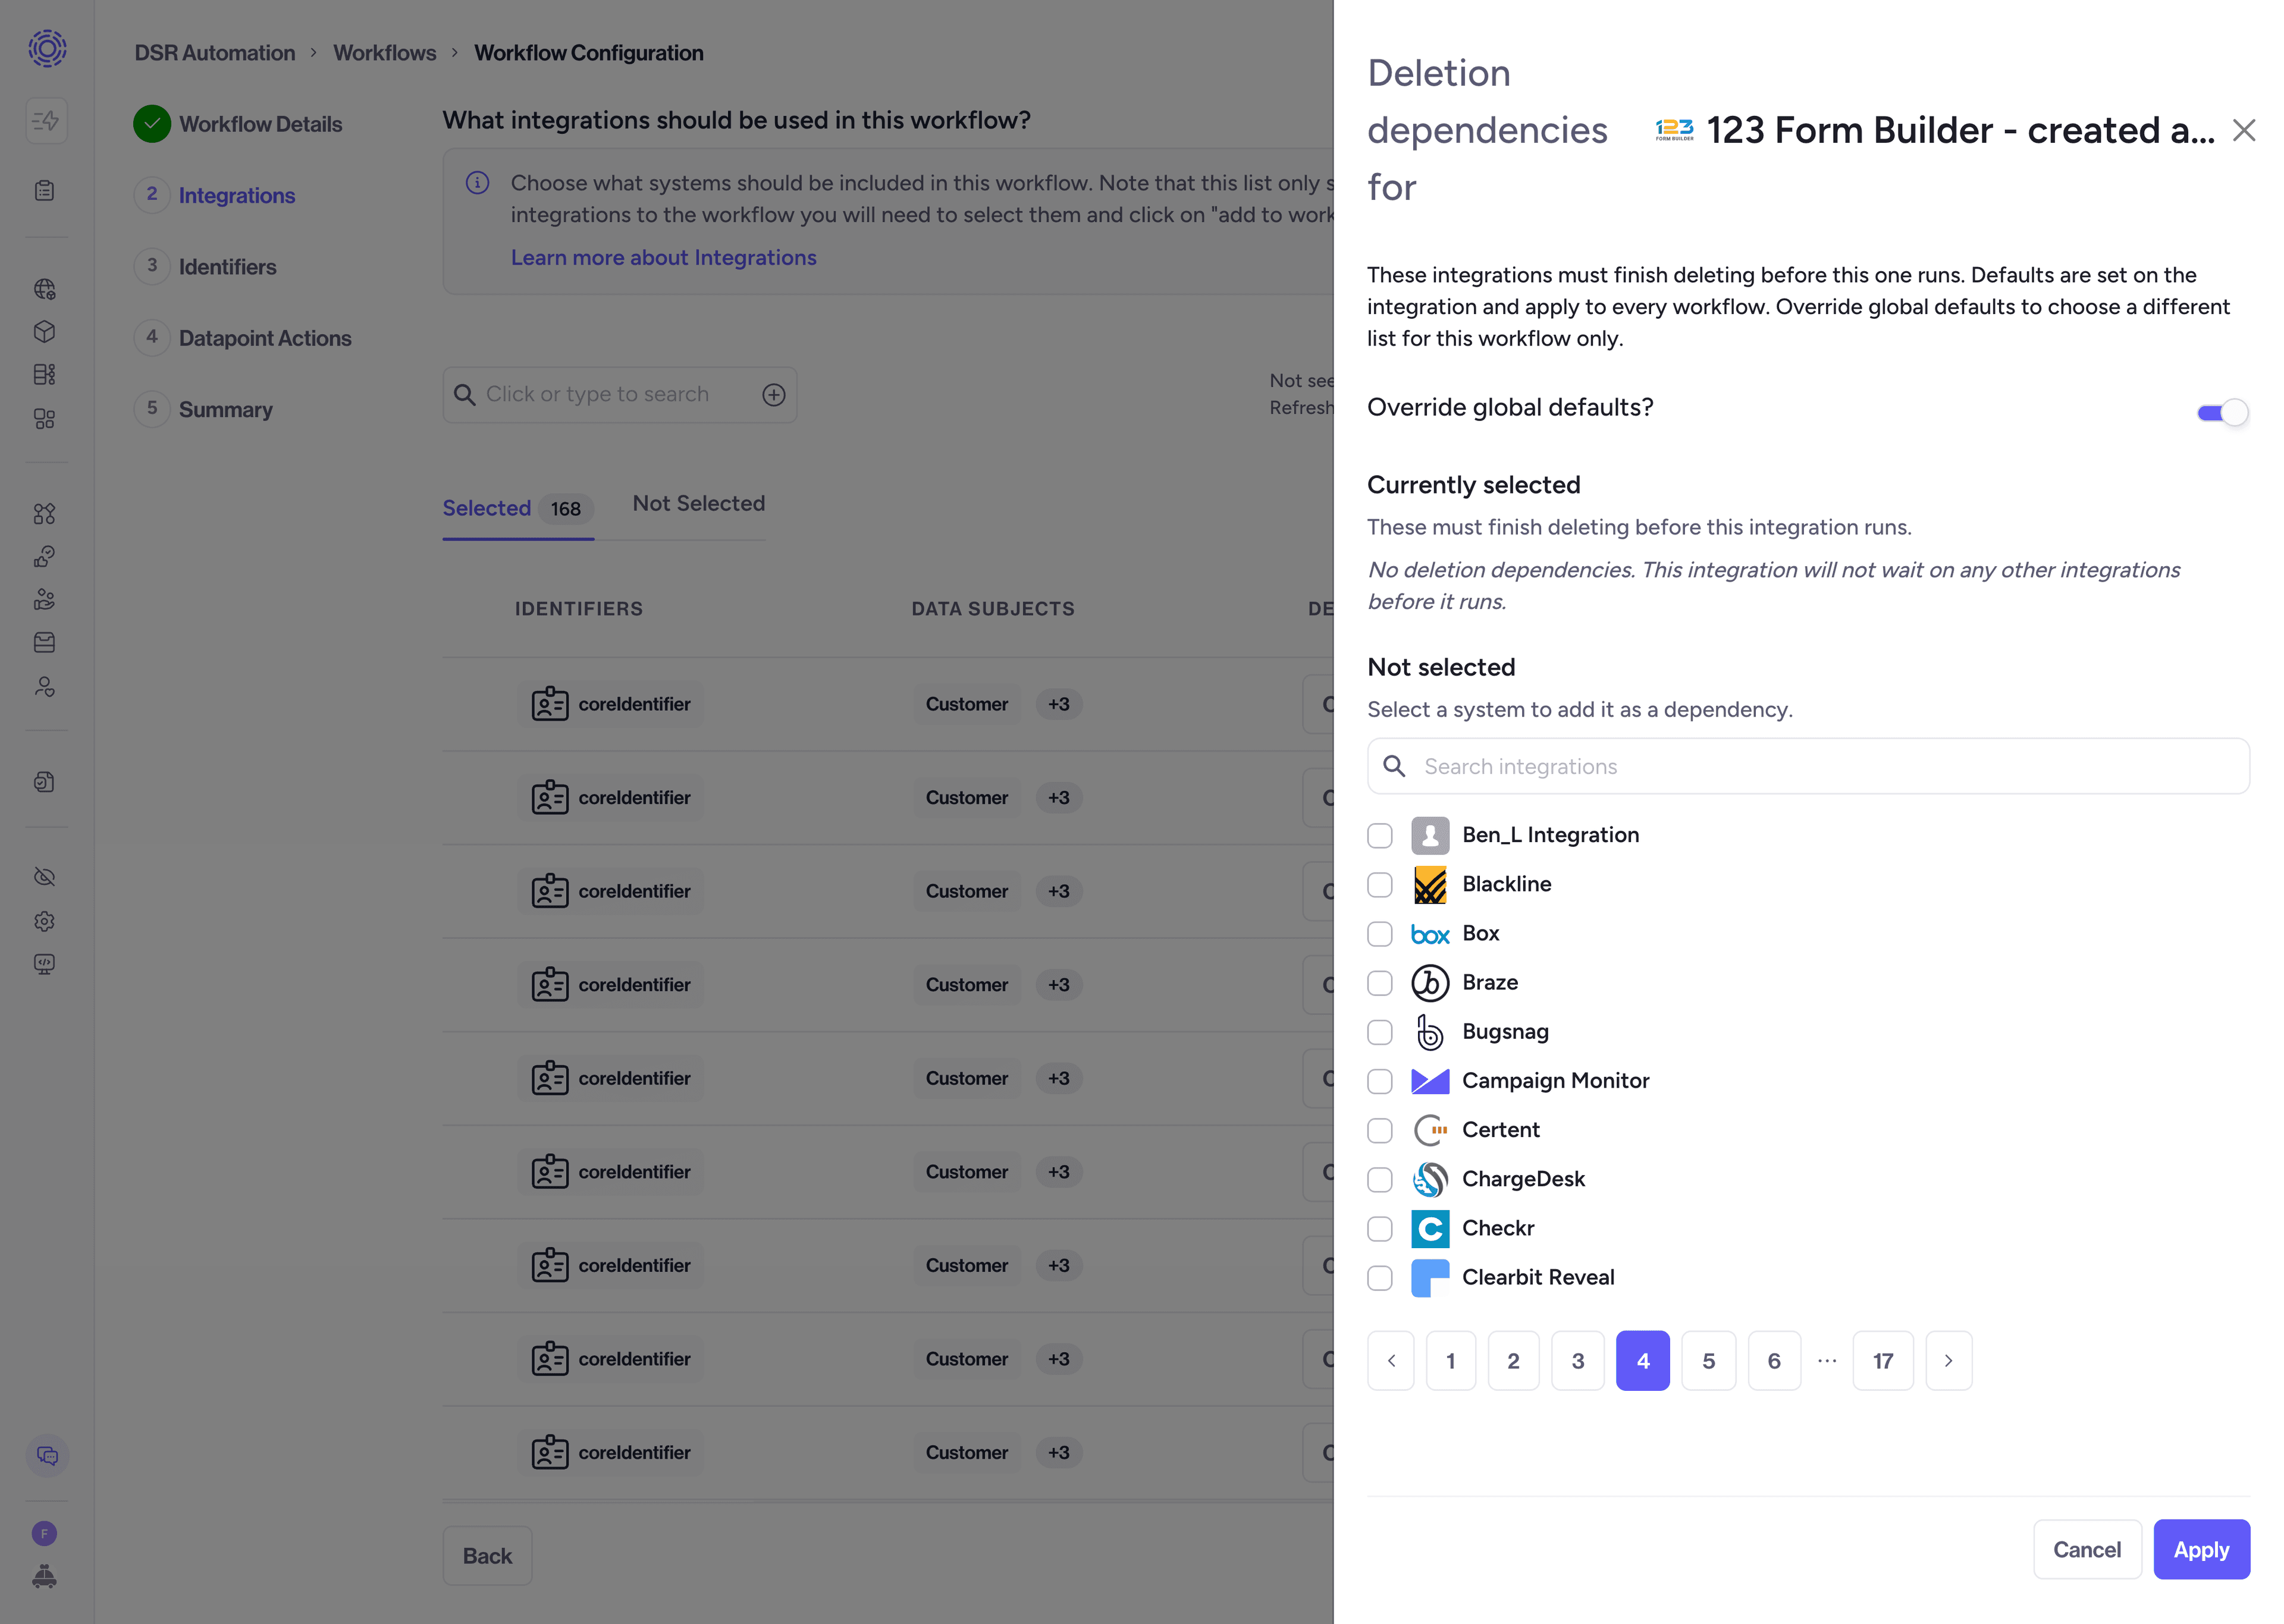
Task: Click the 123 Form Builder logo
Action: point(1674,130)
